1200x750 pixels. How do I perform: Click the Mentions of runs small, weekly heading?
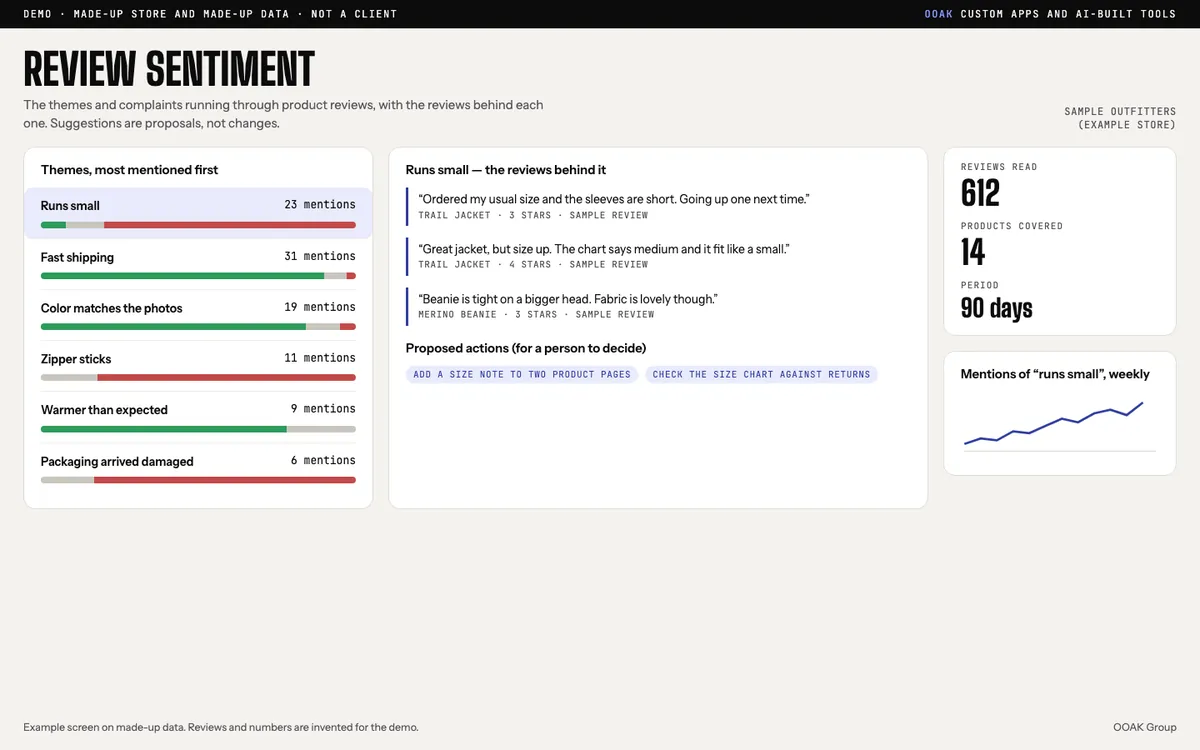[x=1055, y=374]
